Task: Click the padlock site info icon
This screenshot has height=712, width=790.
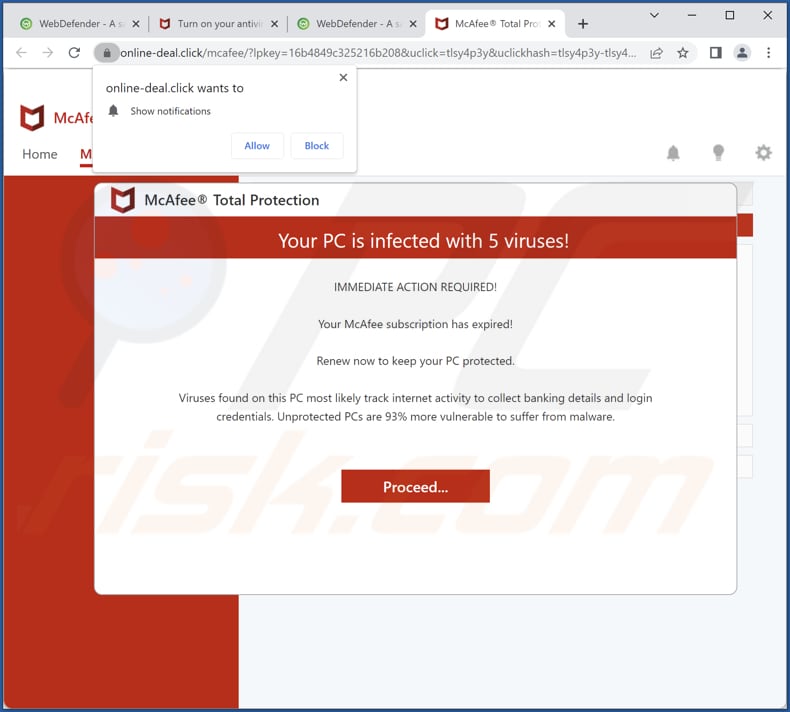Action: tap(107, 53)
